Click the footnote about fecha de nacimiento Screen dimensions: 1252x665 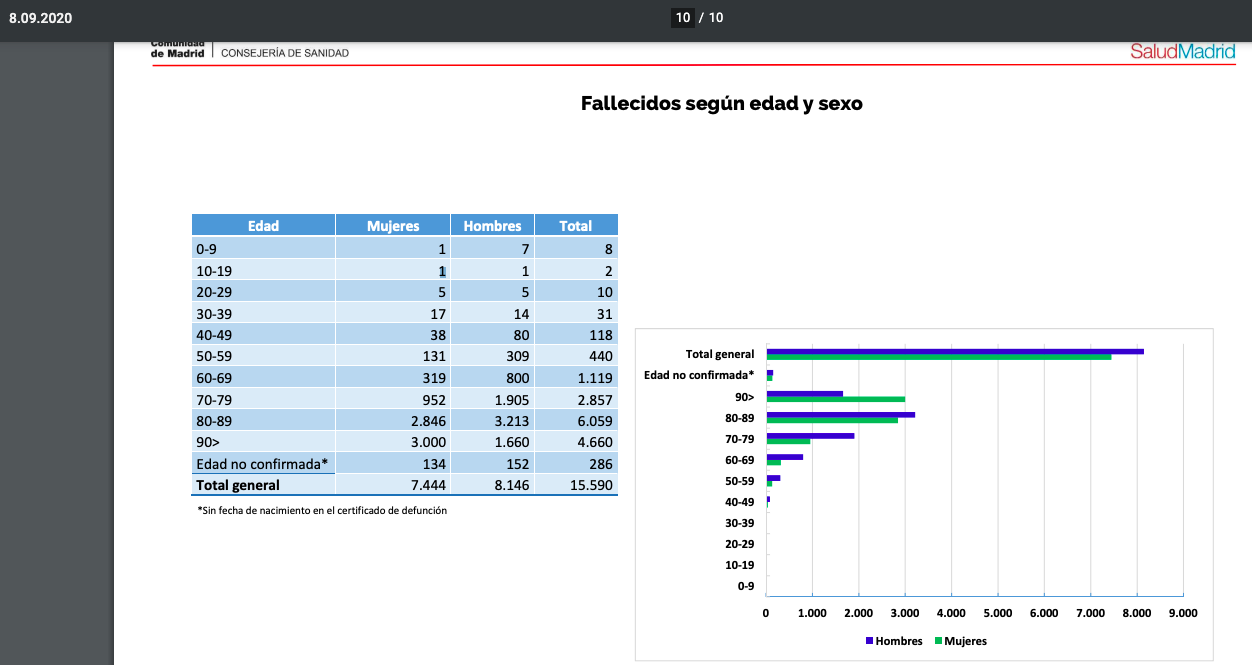(x=322, y=510)
